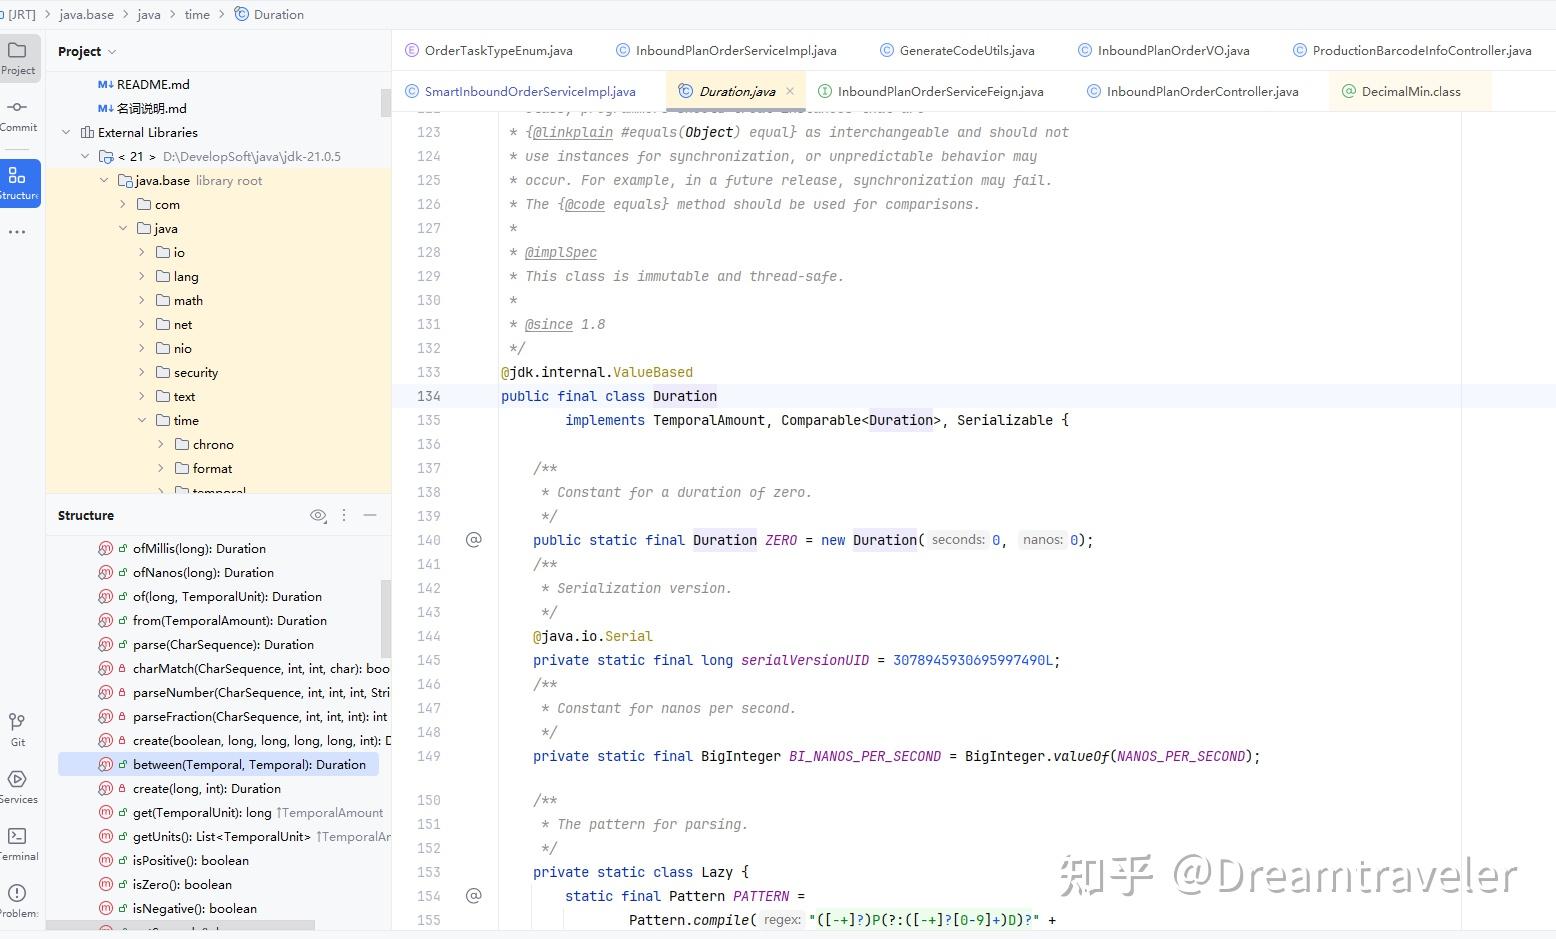The height and width of the screenshot is (939, 1556).
Task: Expand the math folder
Action: 142,300
